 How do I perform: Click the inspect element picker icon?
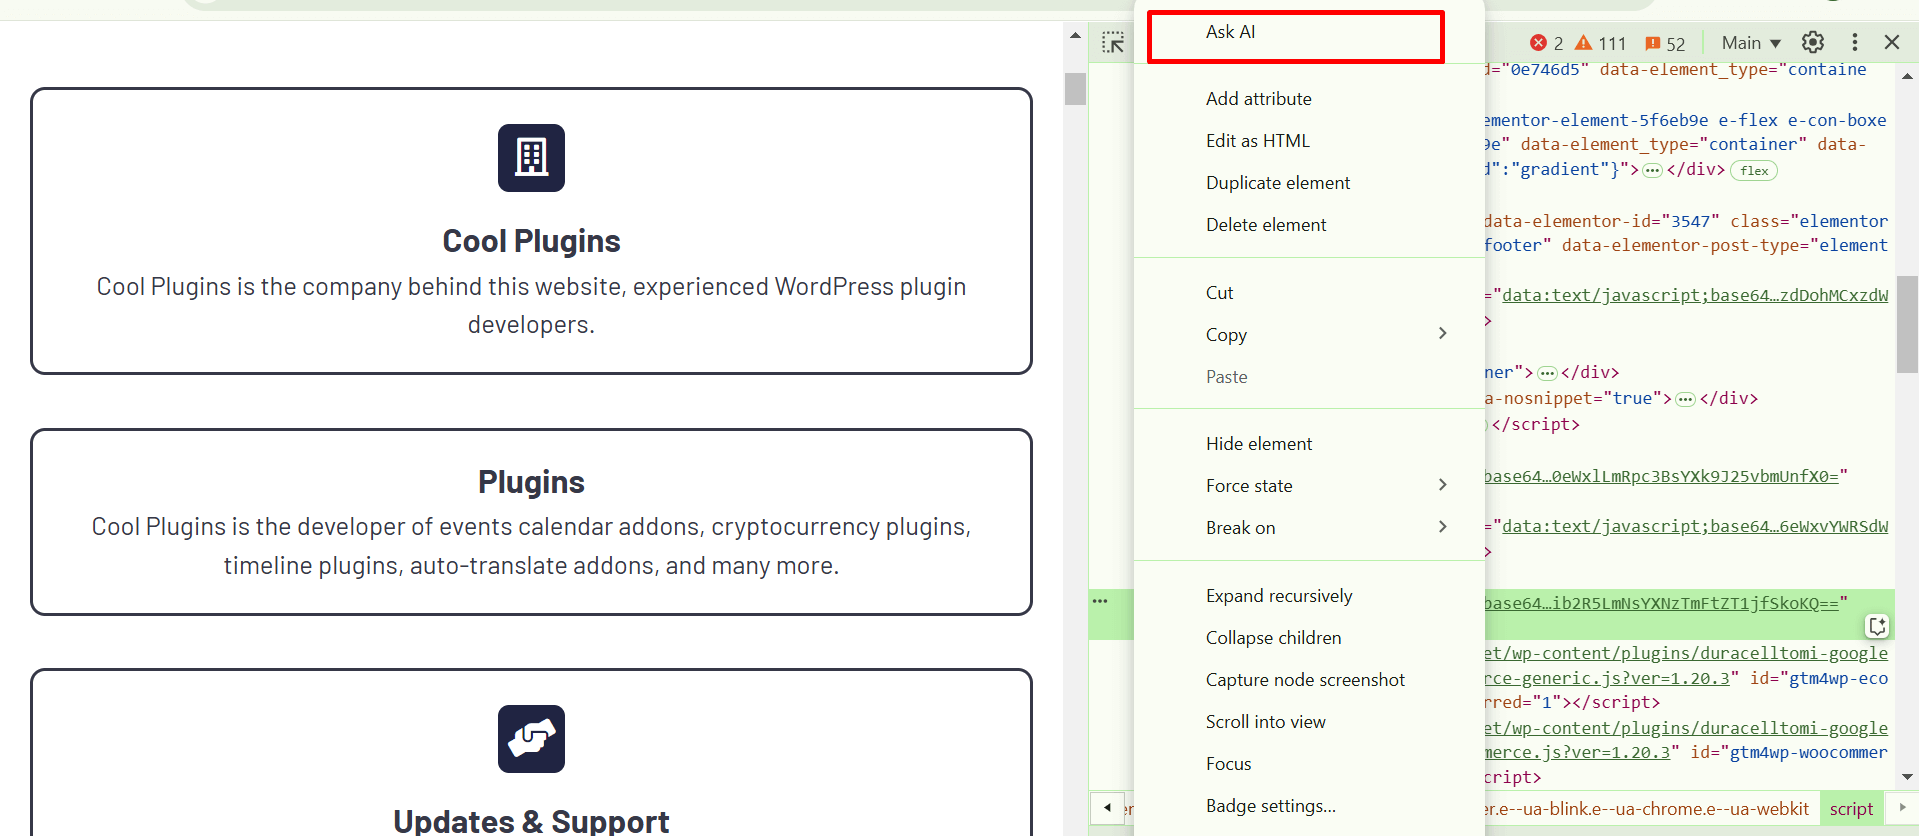[x=1113, y=42]
